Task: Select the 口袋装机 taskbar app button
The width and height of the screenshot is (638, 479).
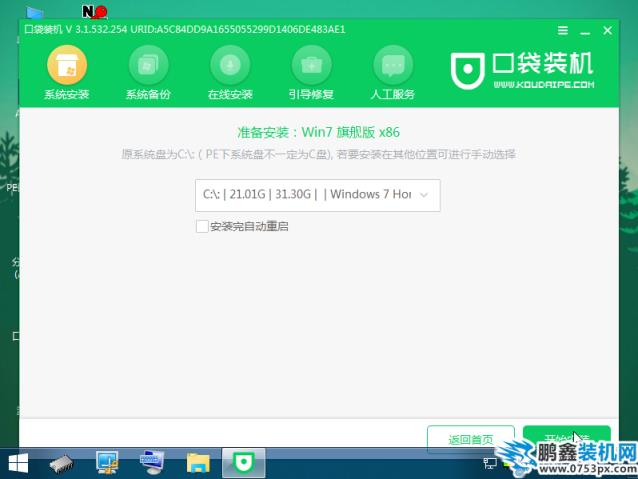Action: pos(244,463)
